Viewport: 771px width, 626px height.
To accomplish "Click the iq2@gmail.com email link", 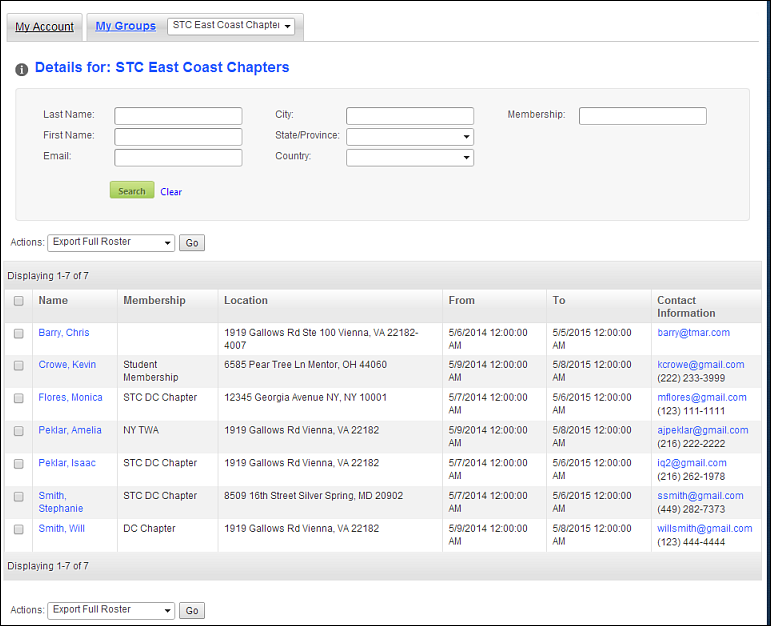I will [x=692, y=463].
